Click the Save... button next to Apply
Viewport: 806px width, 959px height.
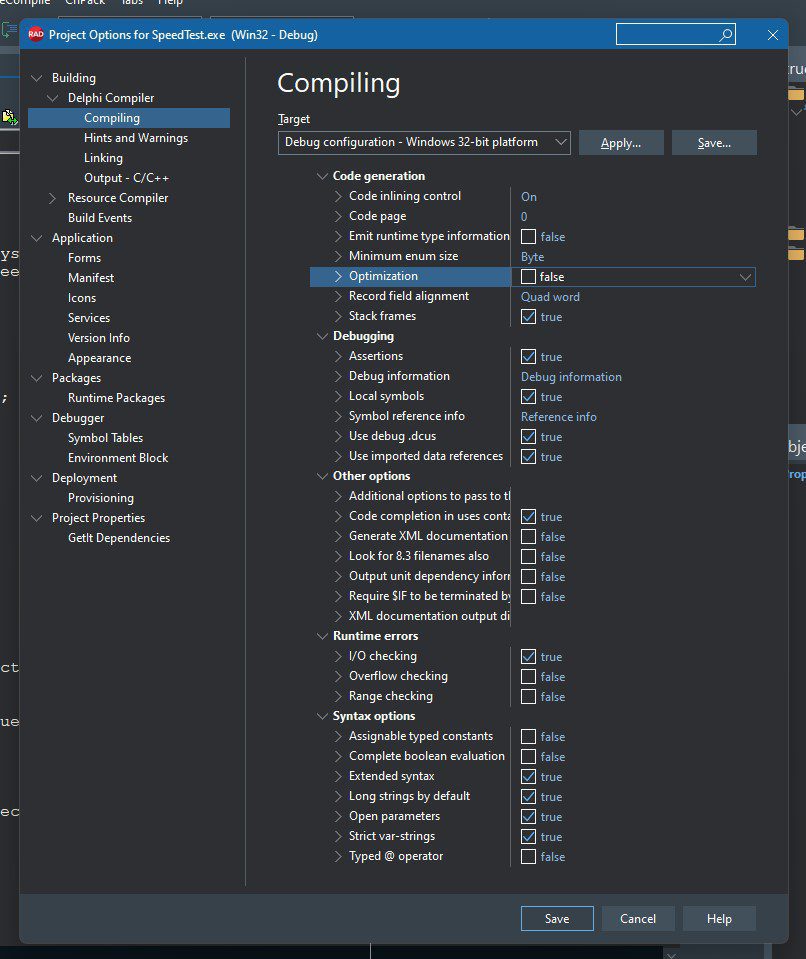point(714,143)
